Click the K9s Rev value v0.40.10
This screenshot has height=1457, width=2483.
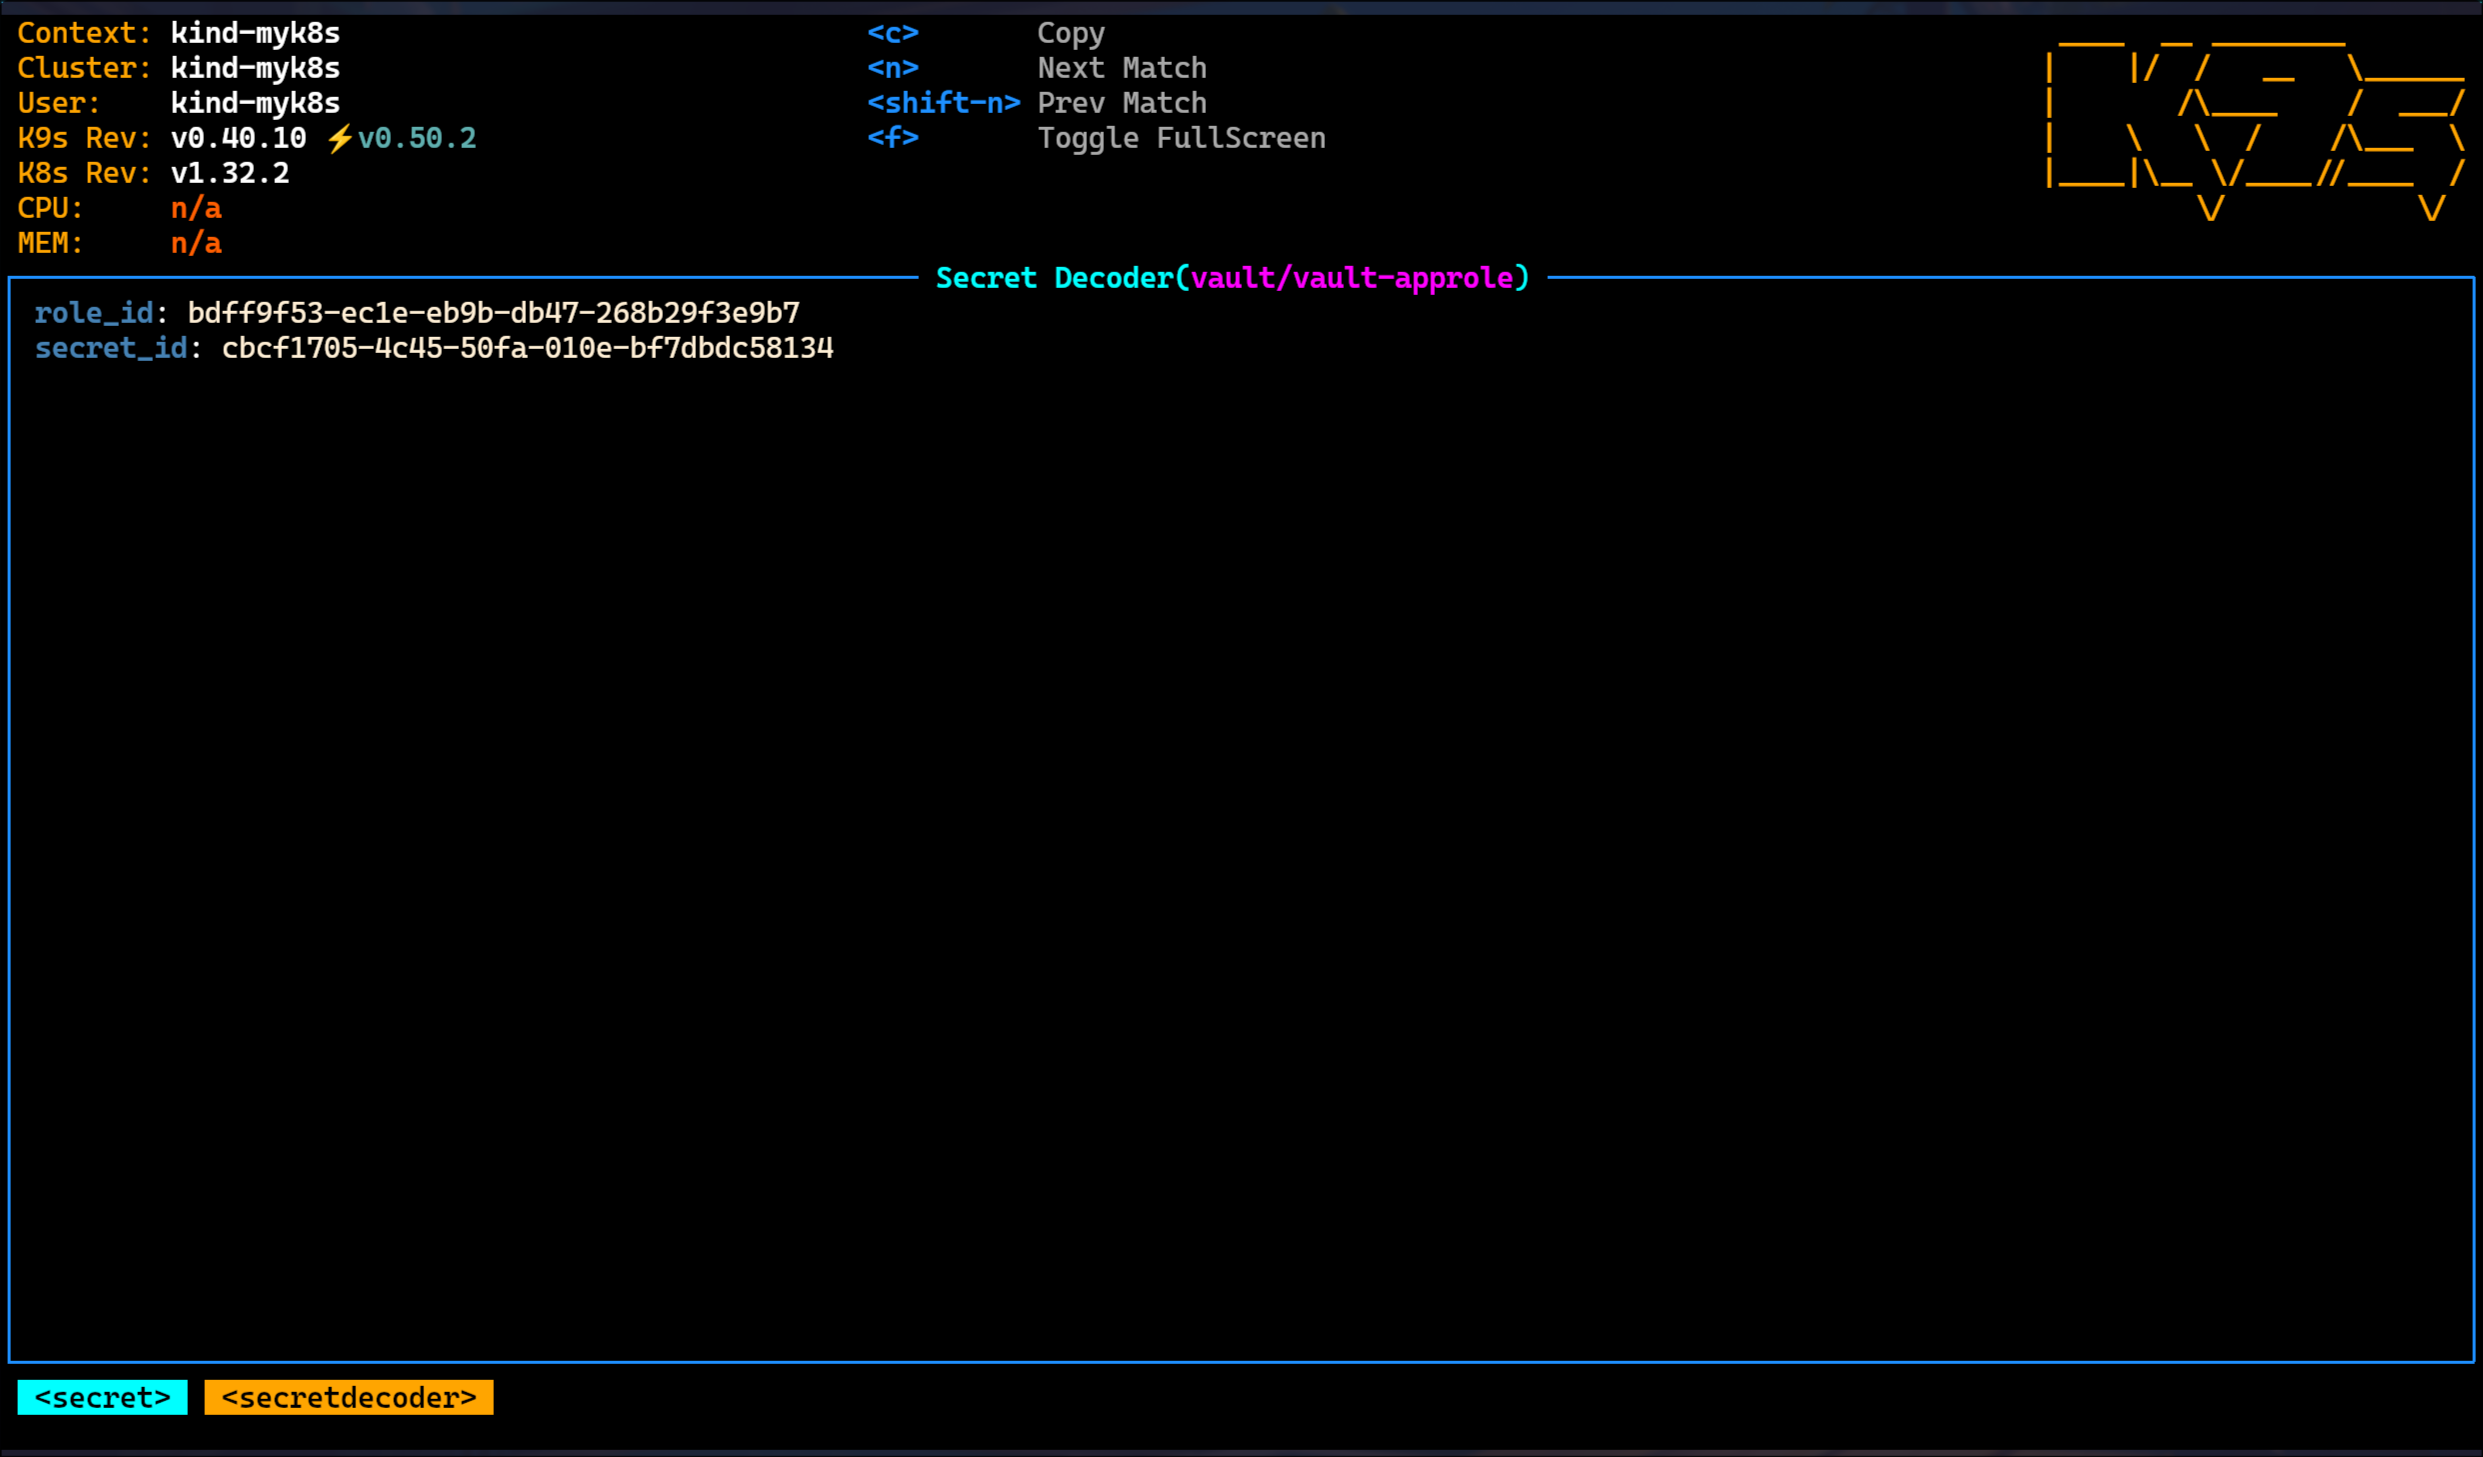[238, 138]
